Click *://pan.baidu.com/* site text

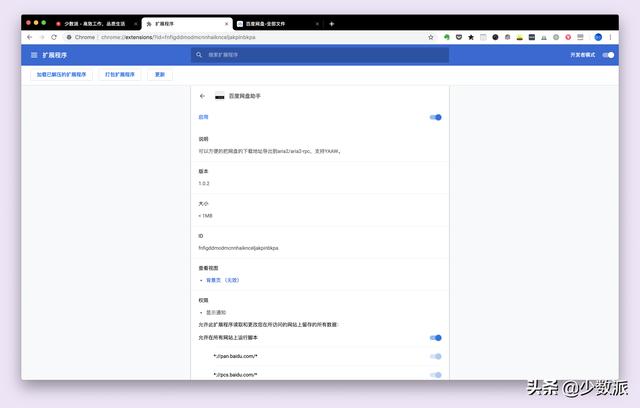235,356
